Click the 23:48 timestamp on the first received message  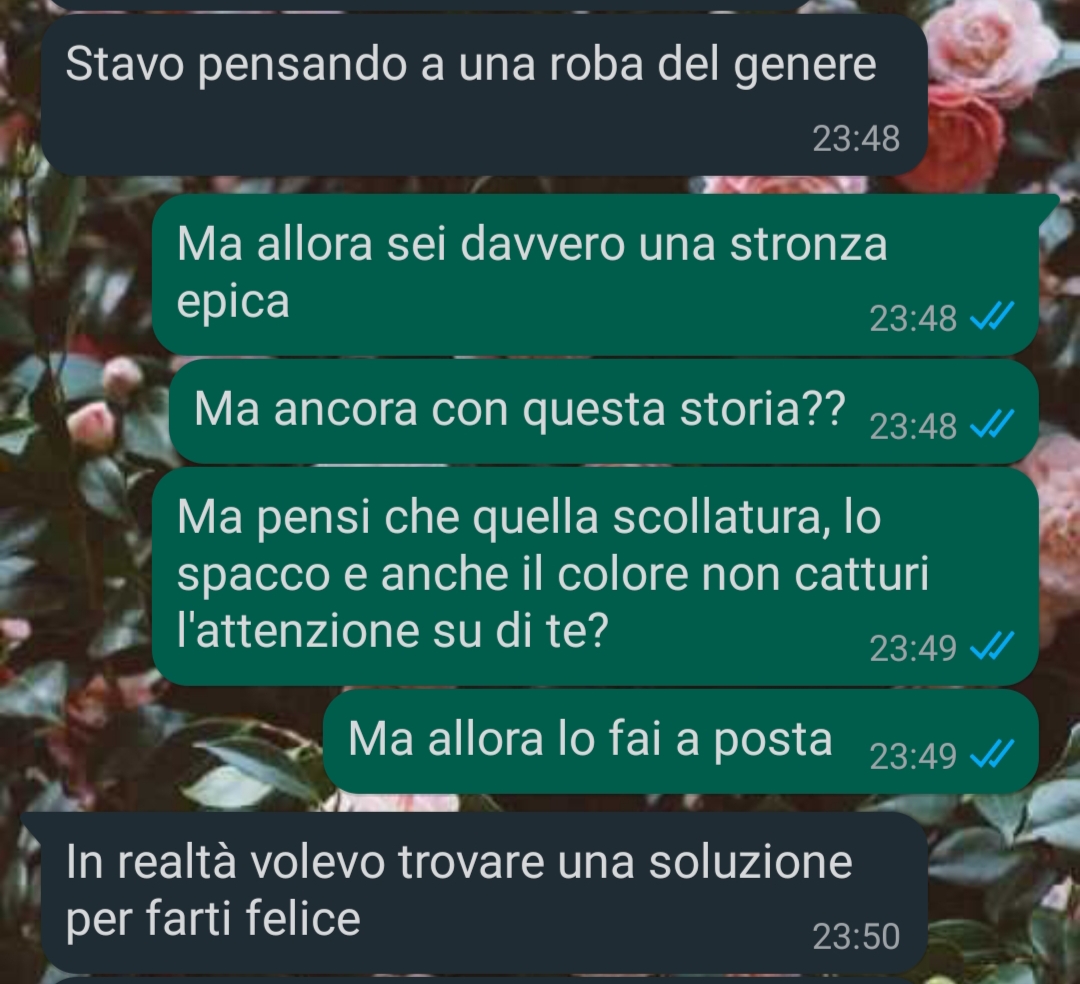tap(856, 138)
